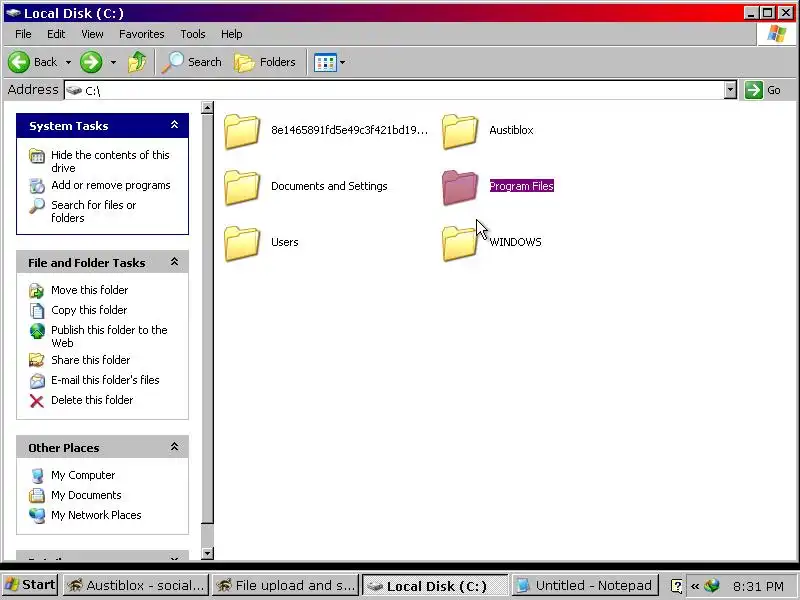Click task pane scrollbar up arrow
800x600 pixels.
click(x=207, y=108)
